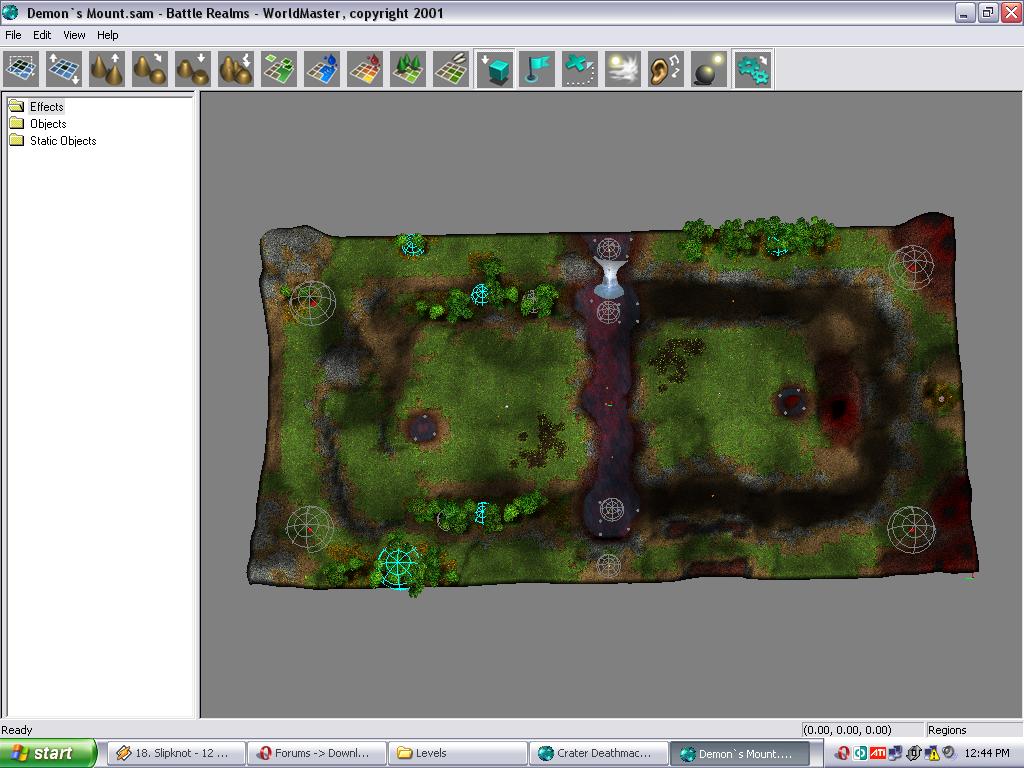
Task: Select the grid selection tool icon
Action: coord(21,70)
